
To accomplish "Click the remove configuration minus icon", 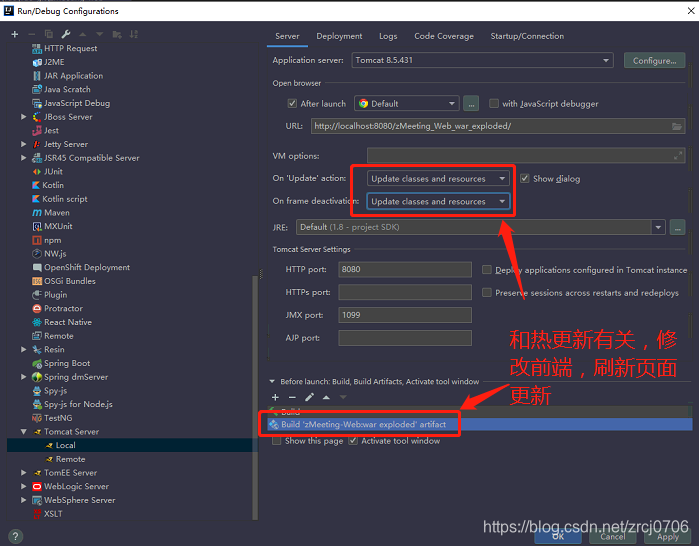I will pos(31,34).
